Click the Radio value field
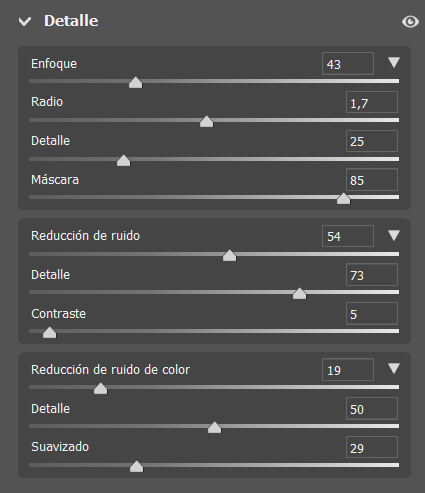Viewport: 425px width, 493px height. click(x=372, y=102)
